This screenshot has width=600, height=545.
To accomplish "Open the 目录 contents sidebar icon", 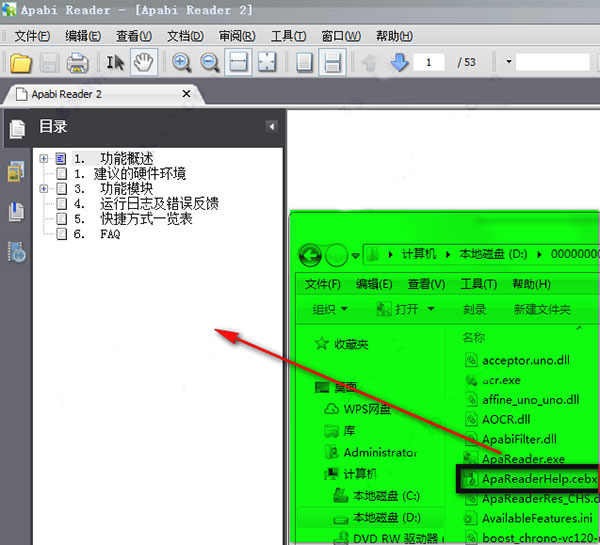I will click(17, 129).
